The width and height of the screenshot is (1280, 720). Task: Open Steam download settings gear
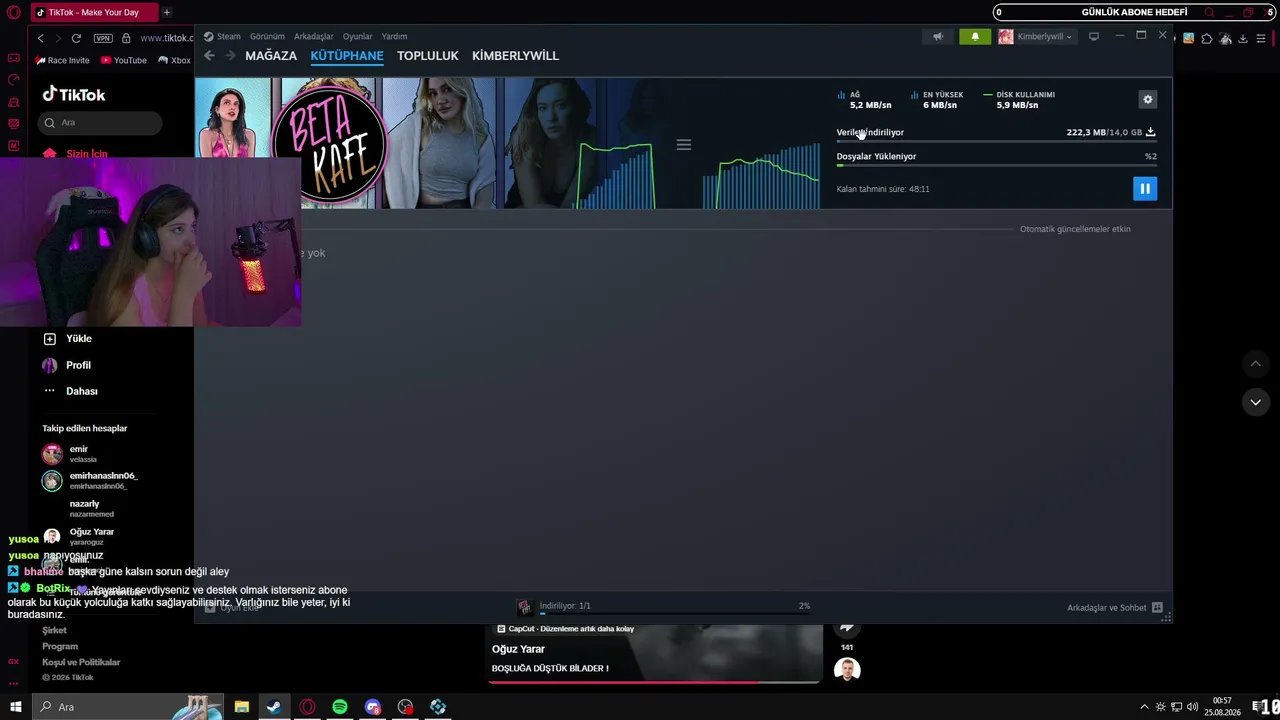(x=1148, y=99)
